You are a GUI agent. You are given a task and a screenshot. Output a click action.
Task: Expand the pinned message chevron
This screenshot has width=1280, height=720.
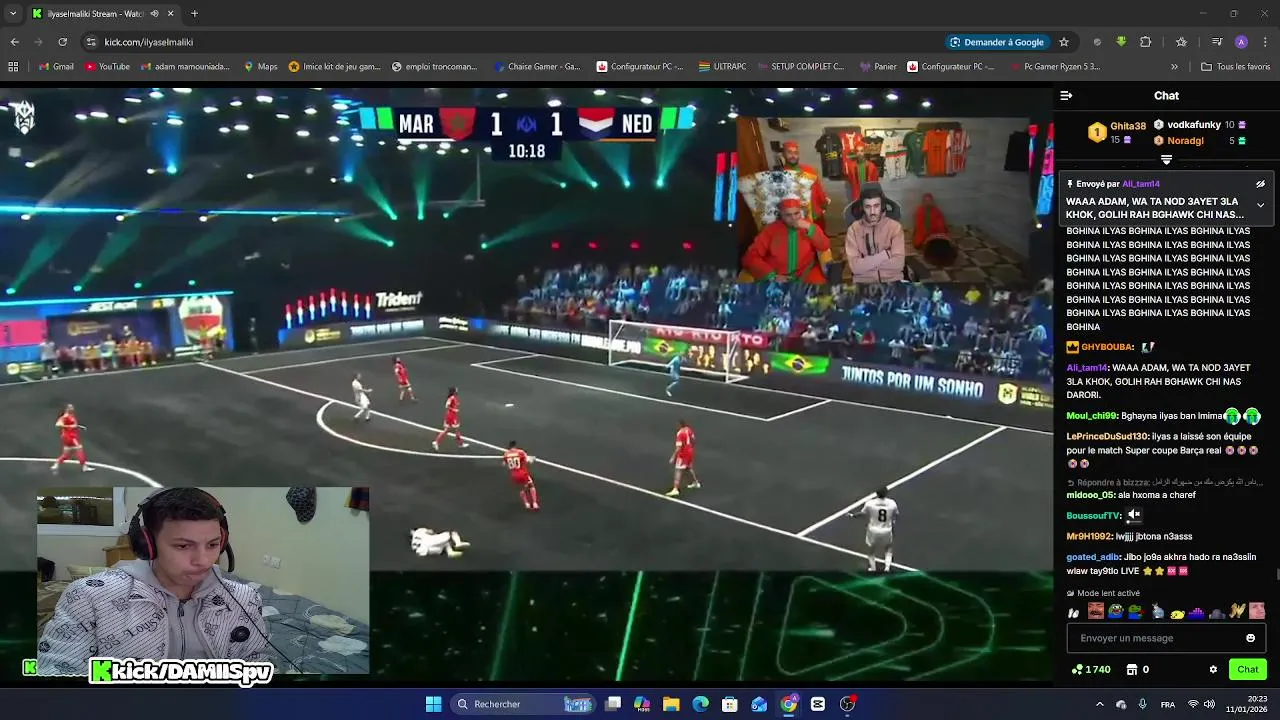point(1260,205)
